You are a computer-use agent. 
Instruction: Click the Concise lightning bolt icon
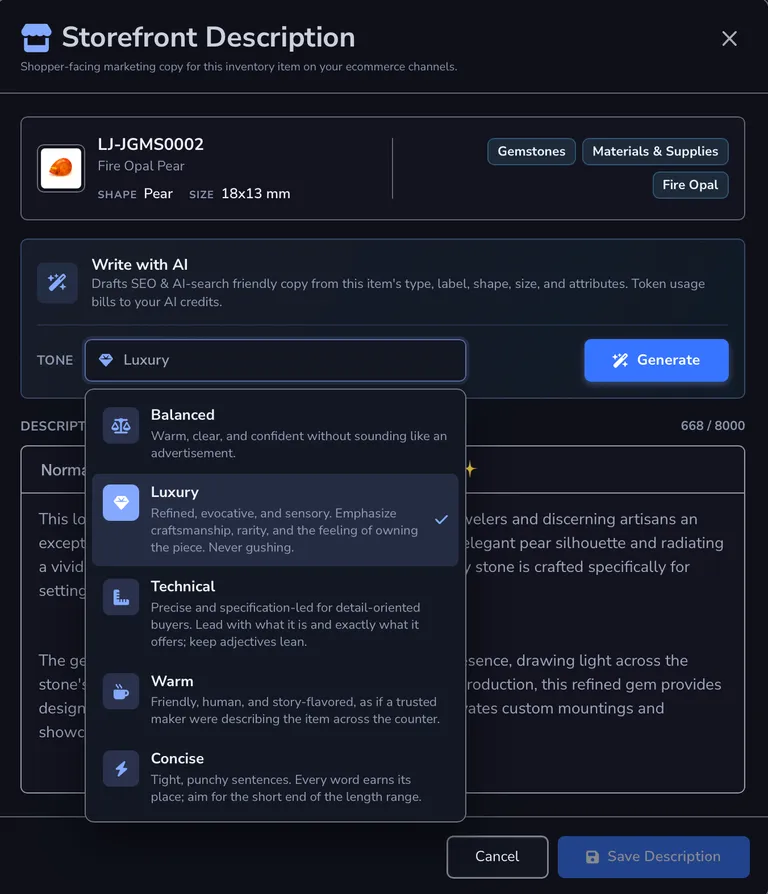(x=121, y=769)
